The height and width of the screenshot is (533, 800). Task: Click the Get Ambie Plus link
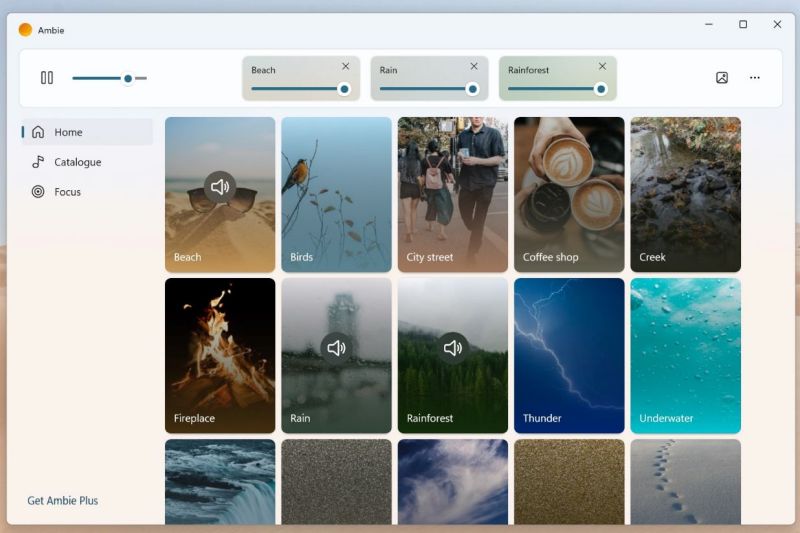(63, 500)
